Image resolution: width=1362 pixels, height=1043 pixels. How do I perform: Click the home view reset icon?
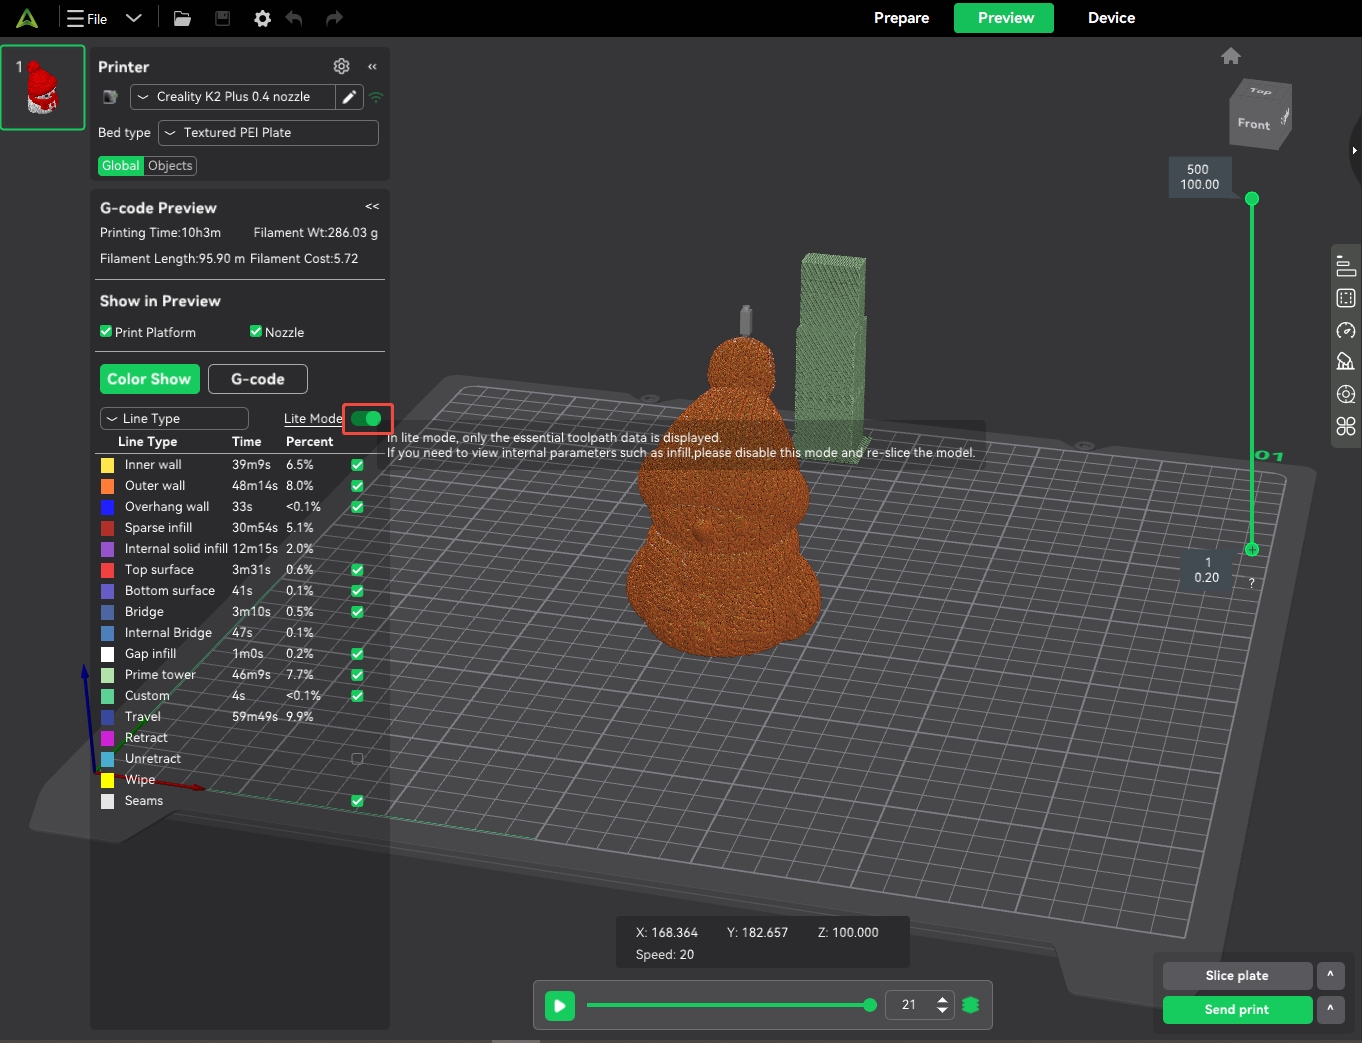pos(1231,56)
